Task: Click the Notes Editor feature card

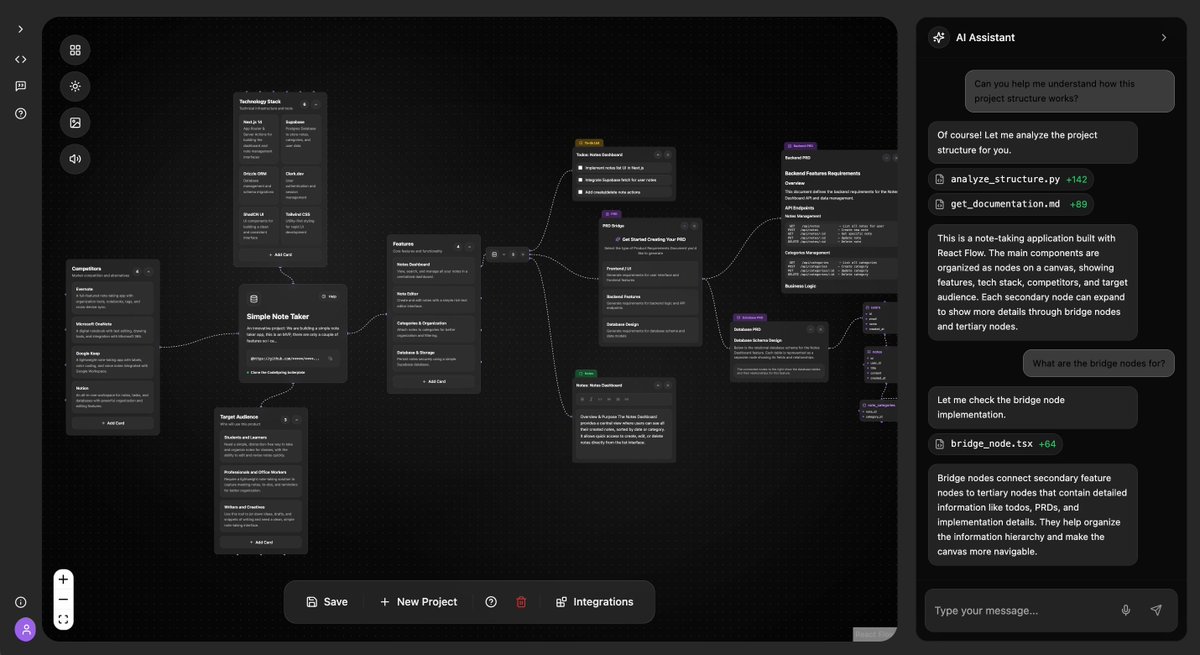Action: pos(433,300)
